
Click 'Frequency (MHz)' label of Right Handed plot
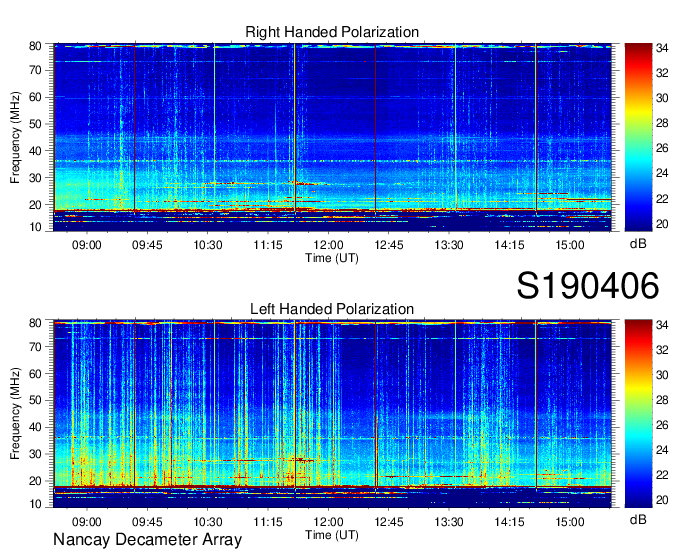click(x=15, y=137)
